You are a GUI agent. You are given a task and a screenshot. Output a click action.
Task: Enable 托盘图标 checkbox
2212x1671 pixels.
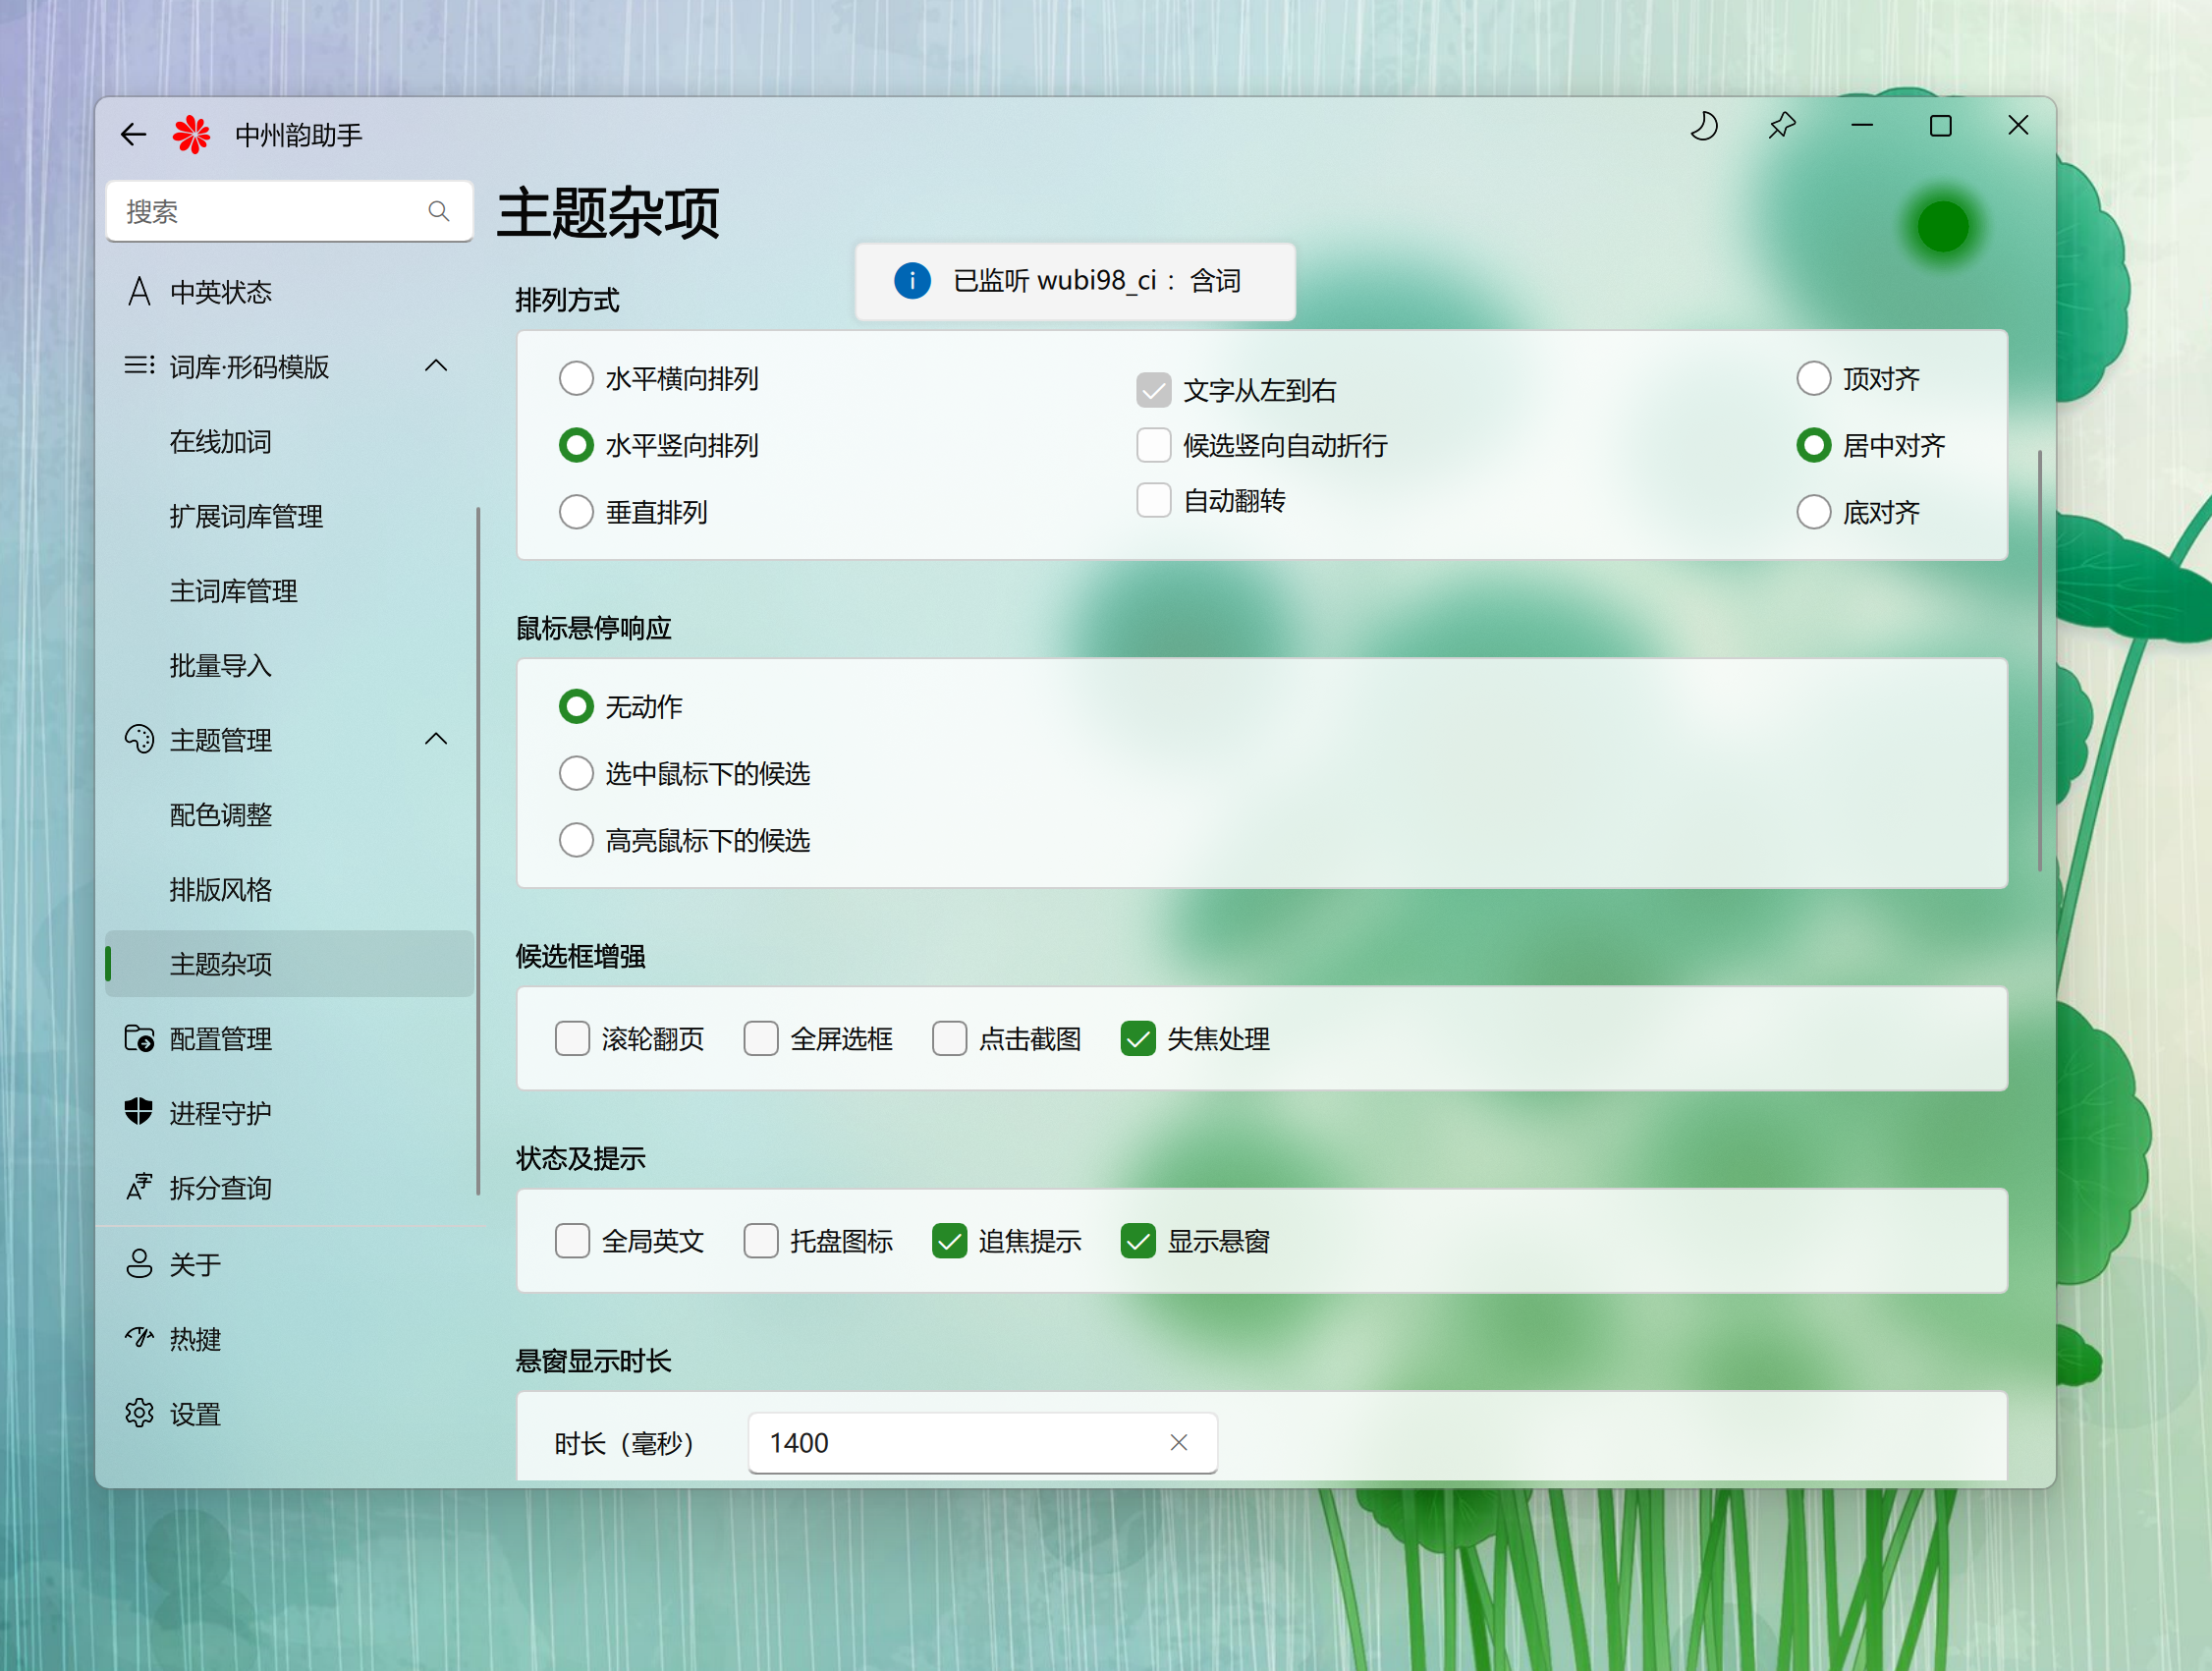pos(761,1240)
